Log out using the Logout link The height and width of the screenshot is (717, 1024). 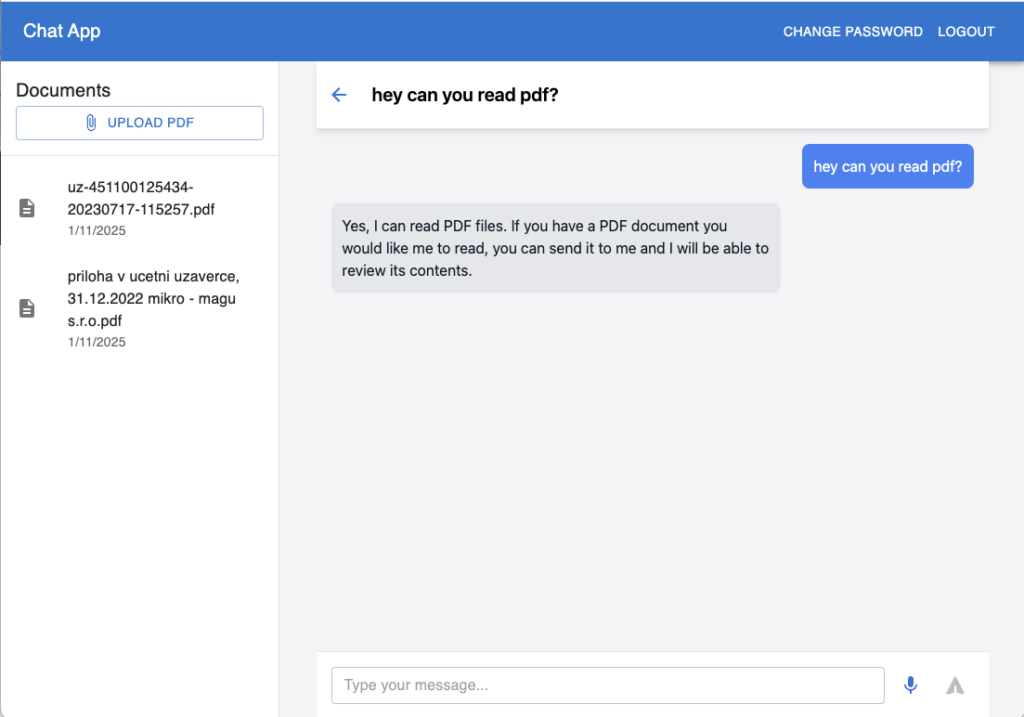965,31
